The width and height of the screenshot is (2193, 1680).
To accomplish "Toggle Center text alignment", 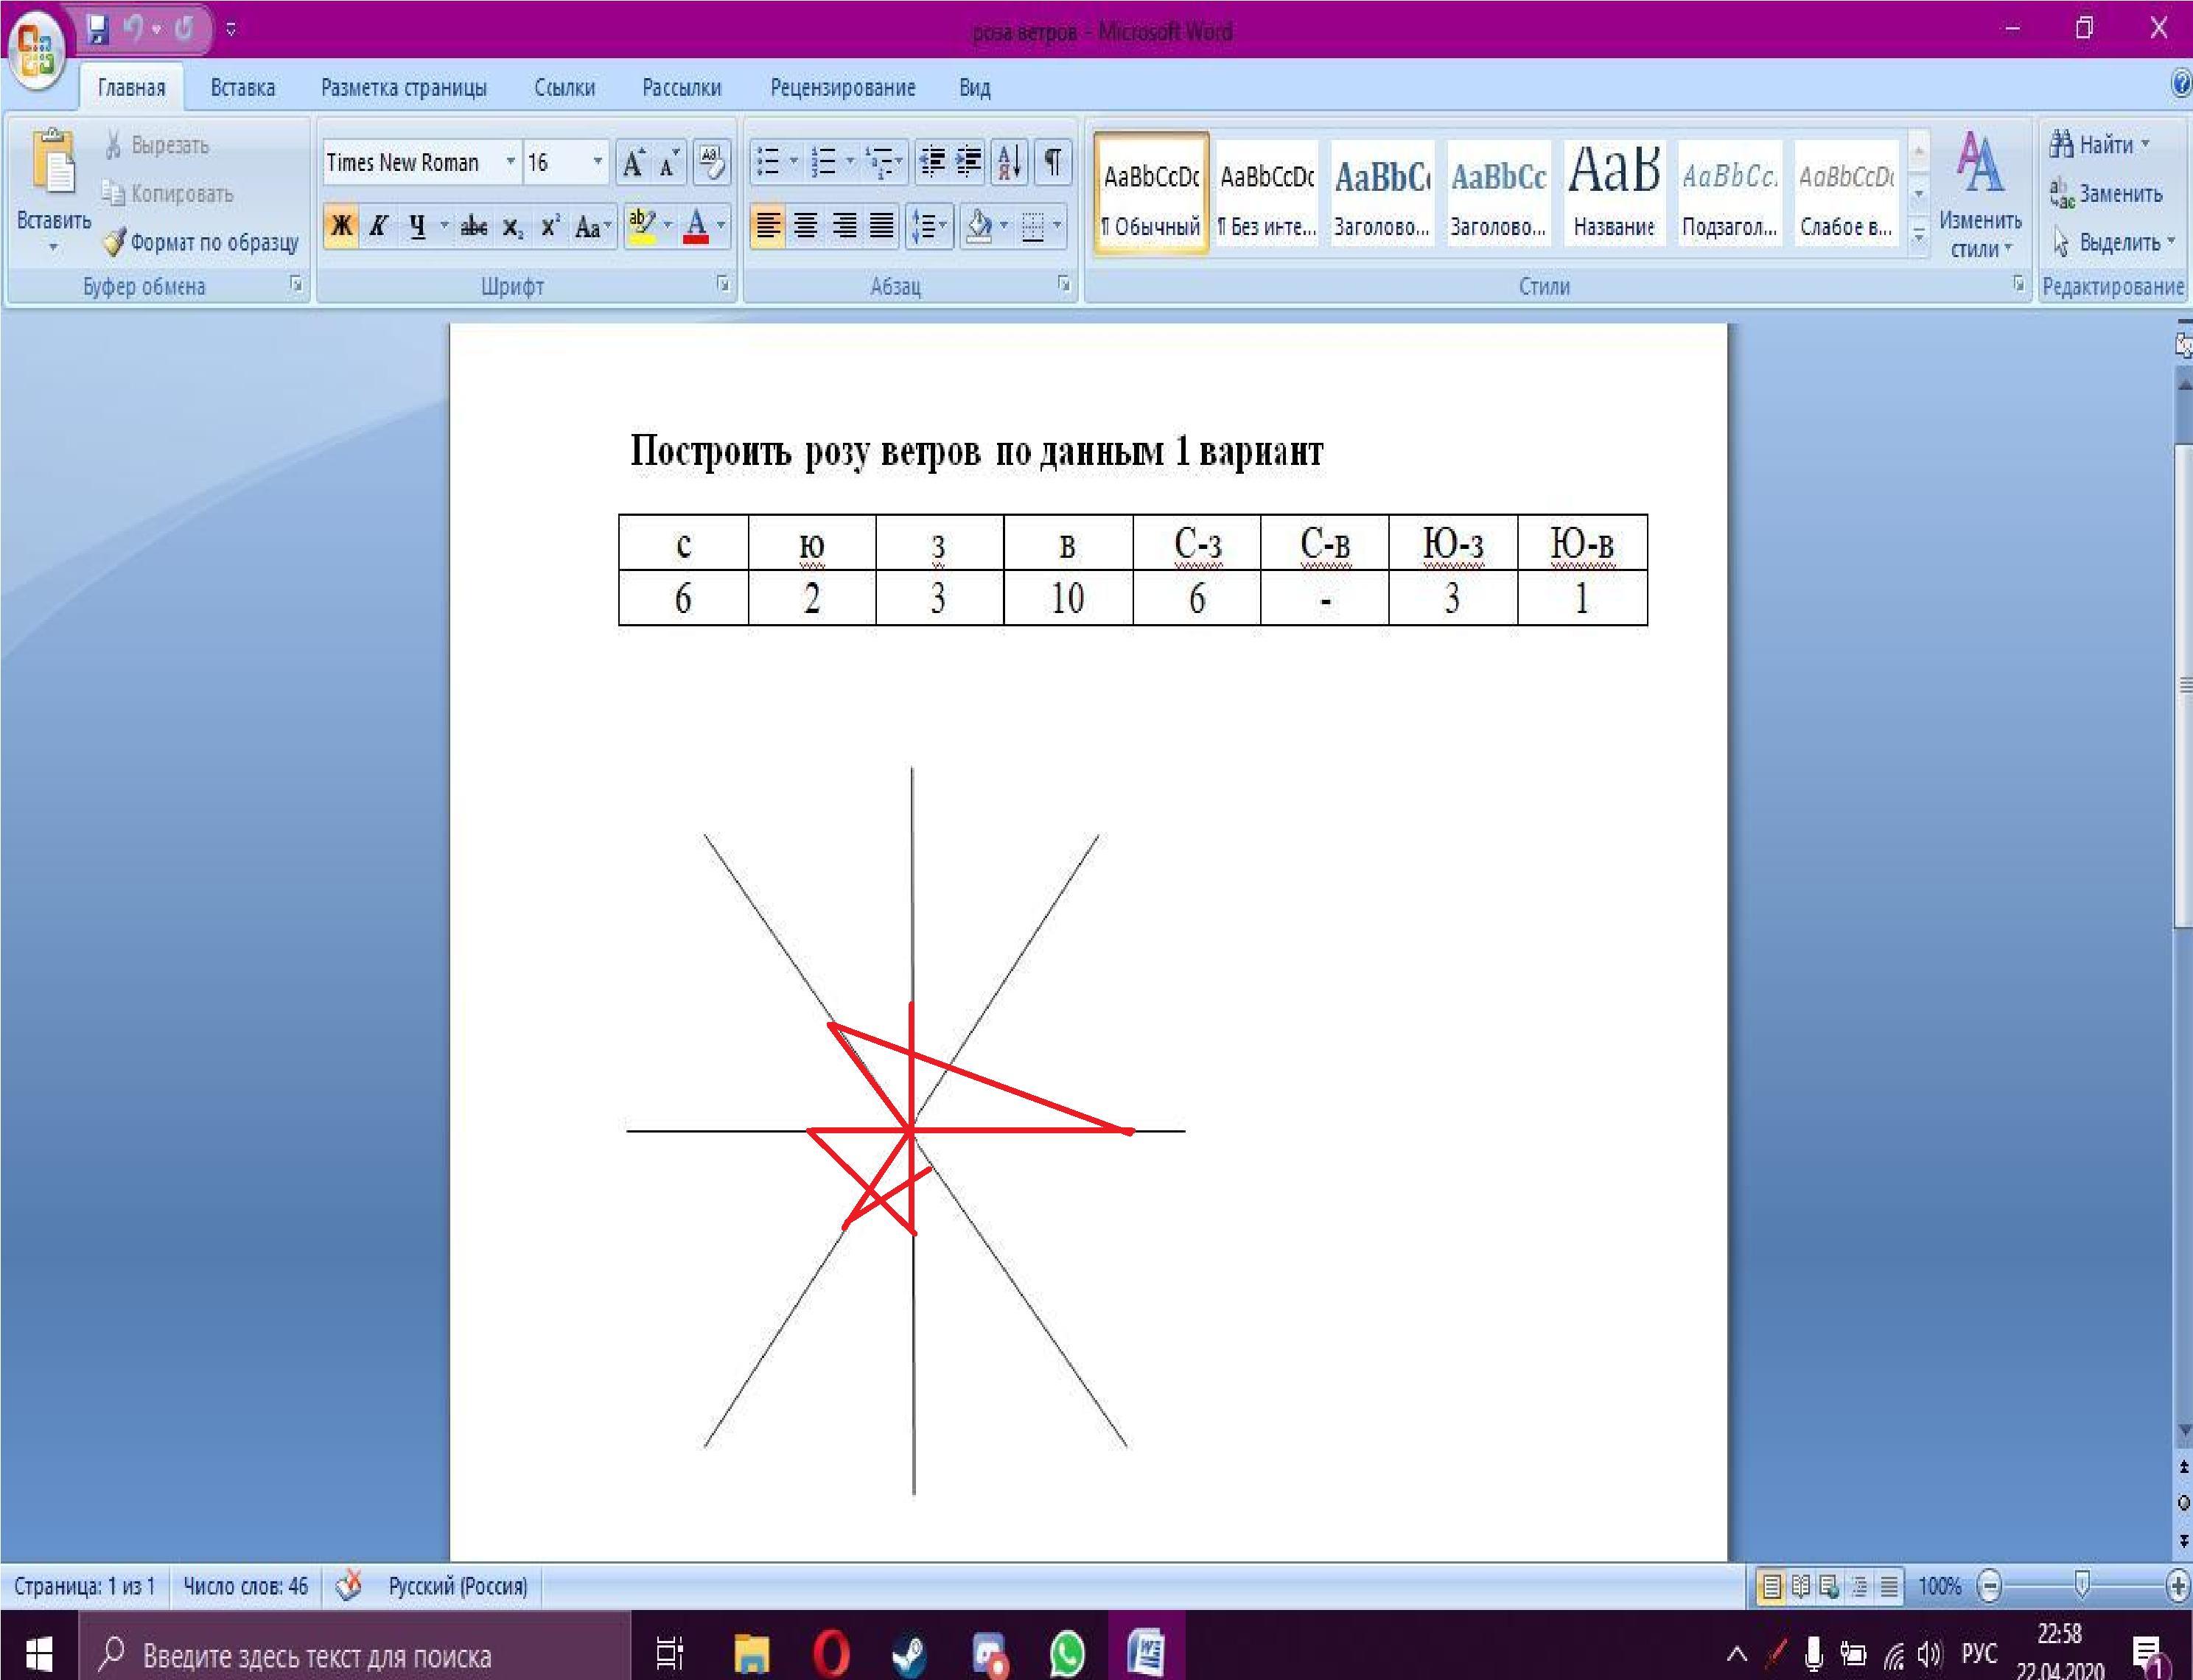I will pyautogui.click(x=806, y=226).
